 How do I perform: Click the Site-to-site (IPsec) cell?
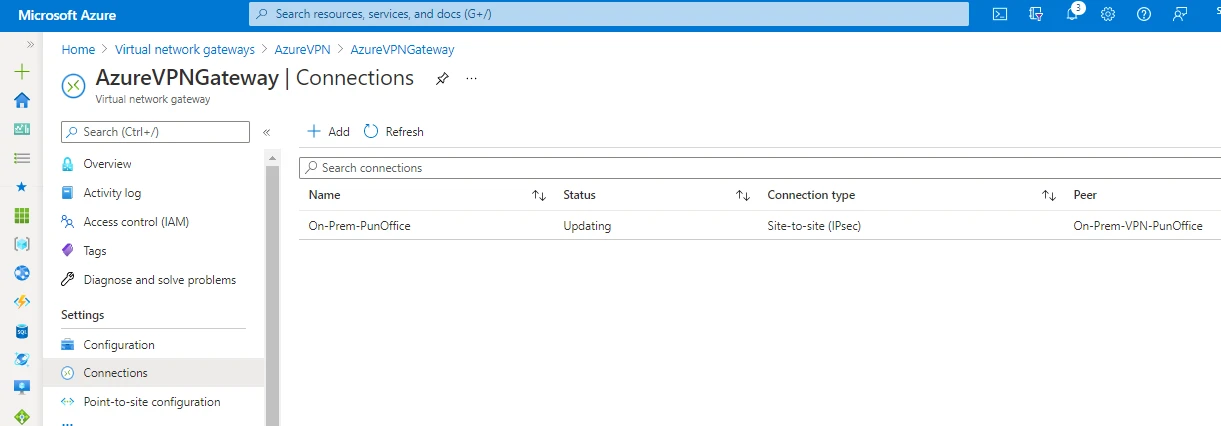point(814,226)
